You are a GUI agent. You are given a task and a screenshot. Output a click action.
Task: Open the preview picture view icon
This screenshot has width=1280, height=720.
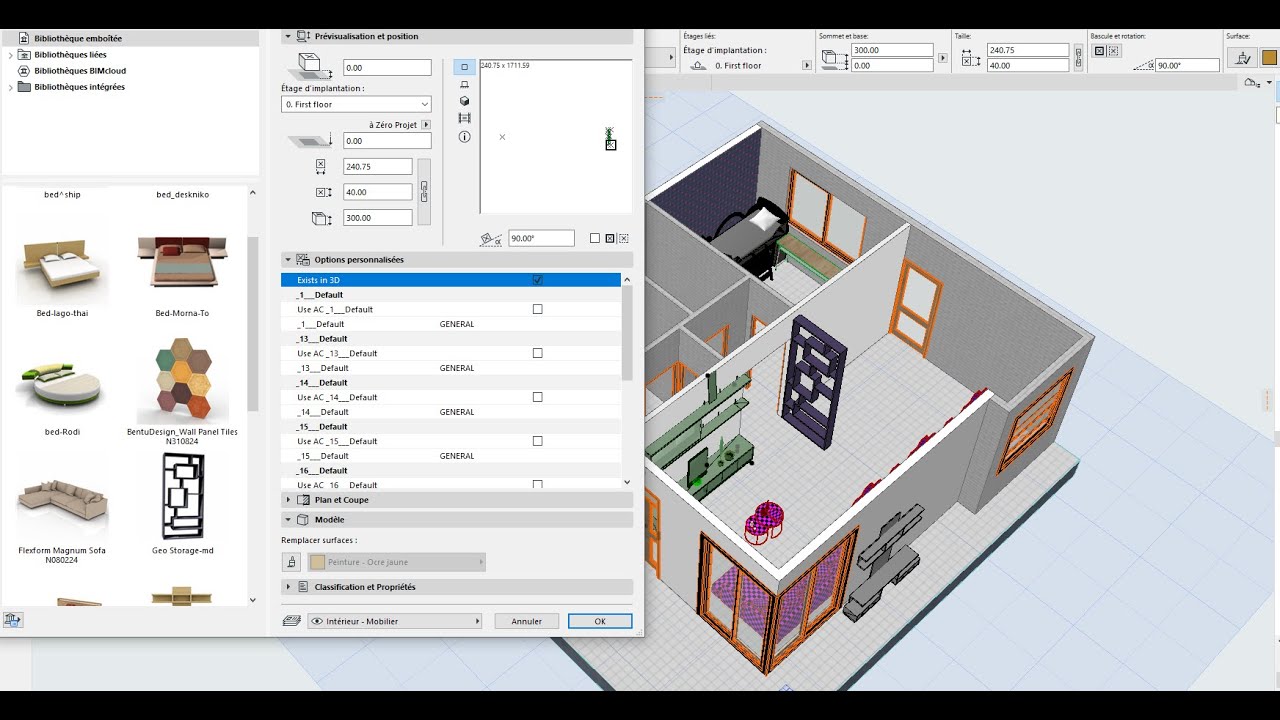[x=464, y=118]
